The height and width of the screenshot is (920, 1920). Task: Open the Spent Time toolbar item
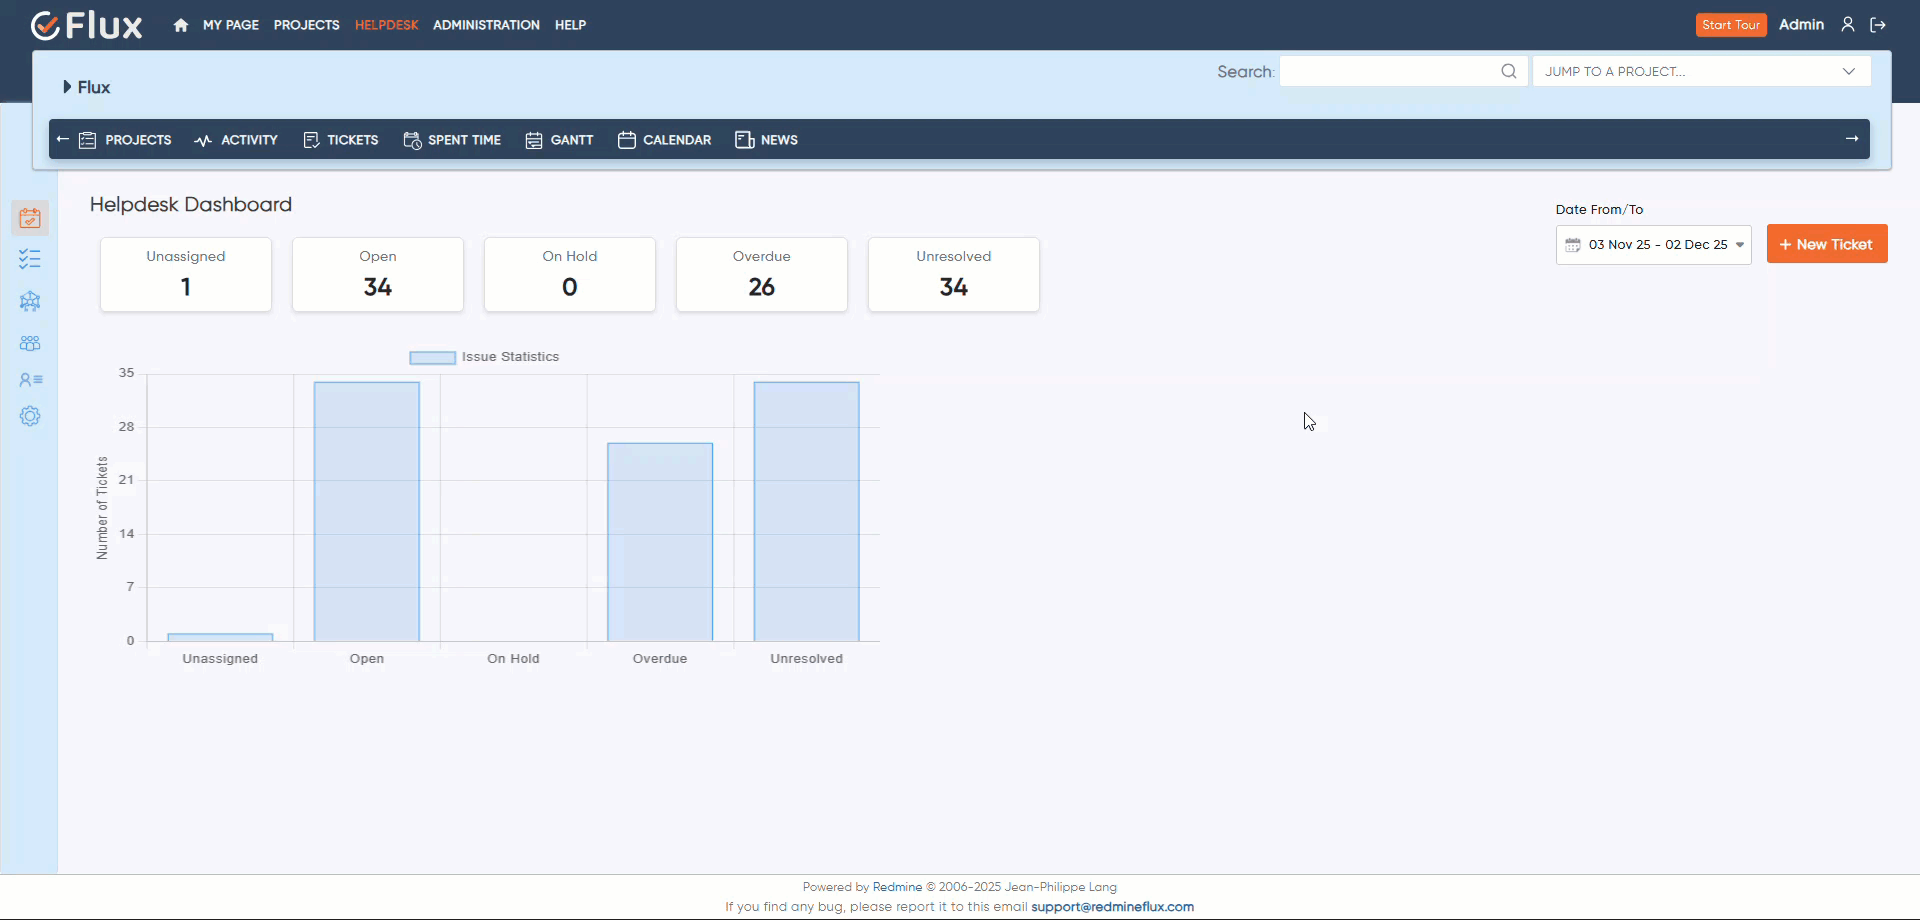click(x=452, y=140)
